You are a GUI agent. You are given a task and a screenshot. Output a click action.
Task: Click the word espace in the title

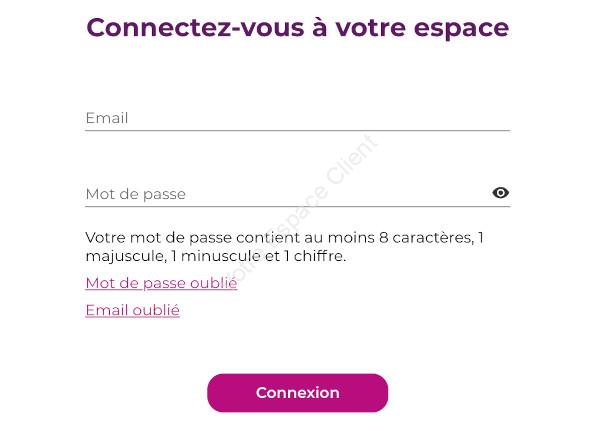(x=461, y=29)
